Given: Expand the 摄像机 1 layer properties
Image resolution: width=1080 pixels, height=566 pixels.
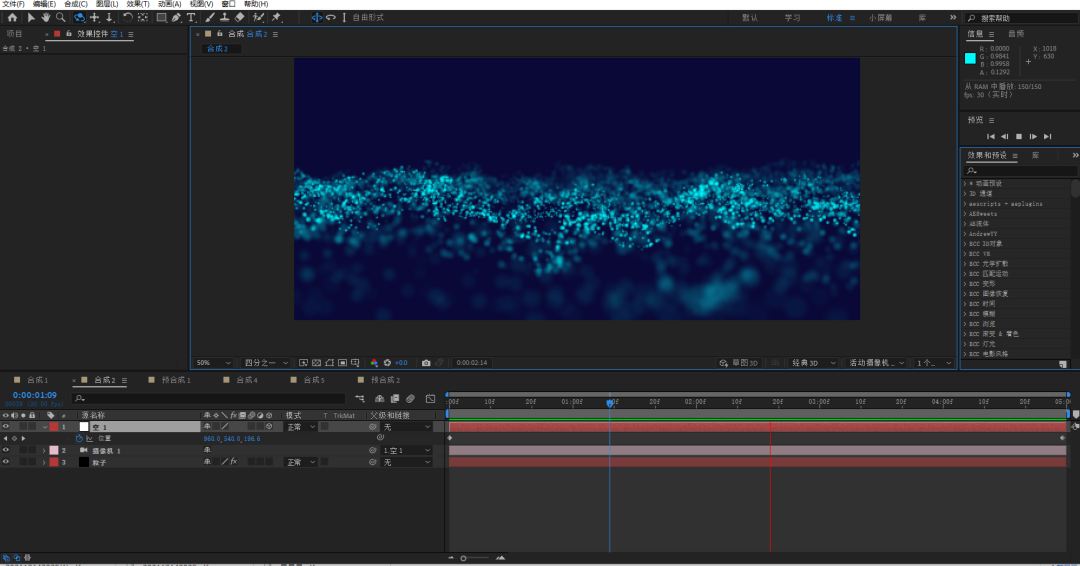Looking at the screenshot, I should pyautogui.click(x=43, y=450).
